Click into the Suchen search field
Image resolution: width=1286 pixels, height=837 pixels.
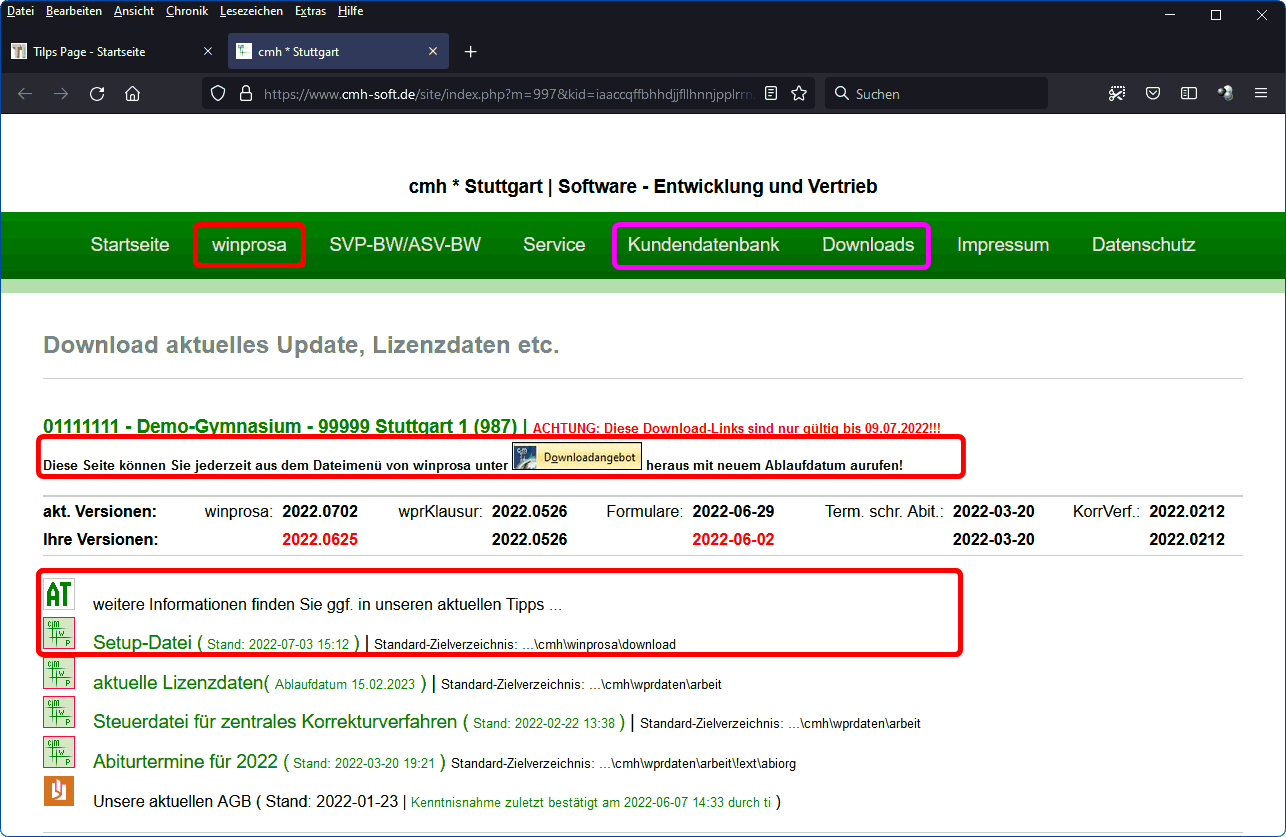tap(940, 94)
